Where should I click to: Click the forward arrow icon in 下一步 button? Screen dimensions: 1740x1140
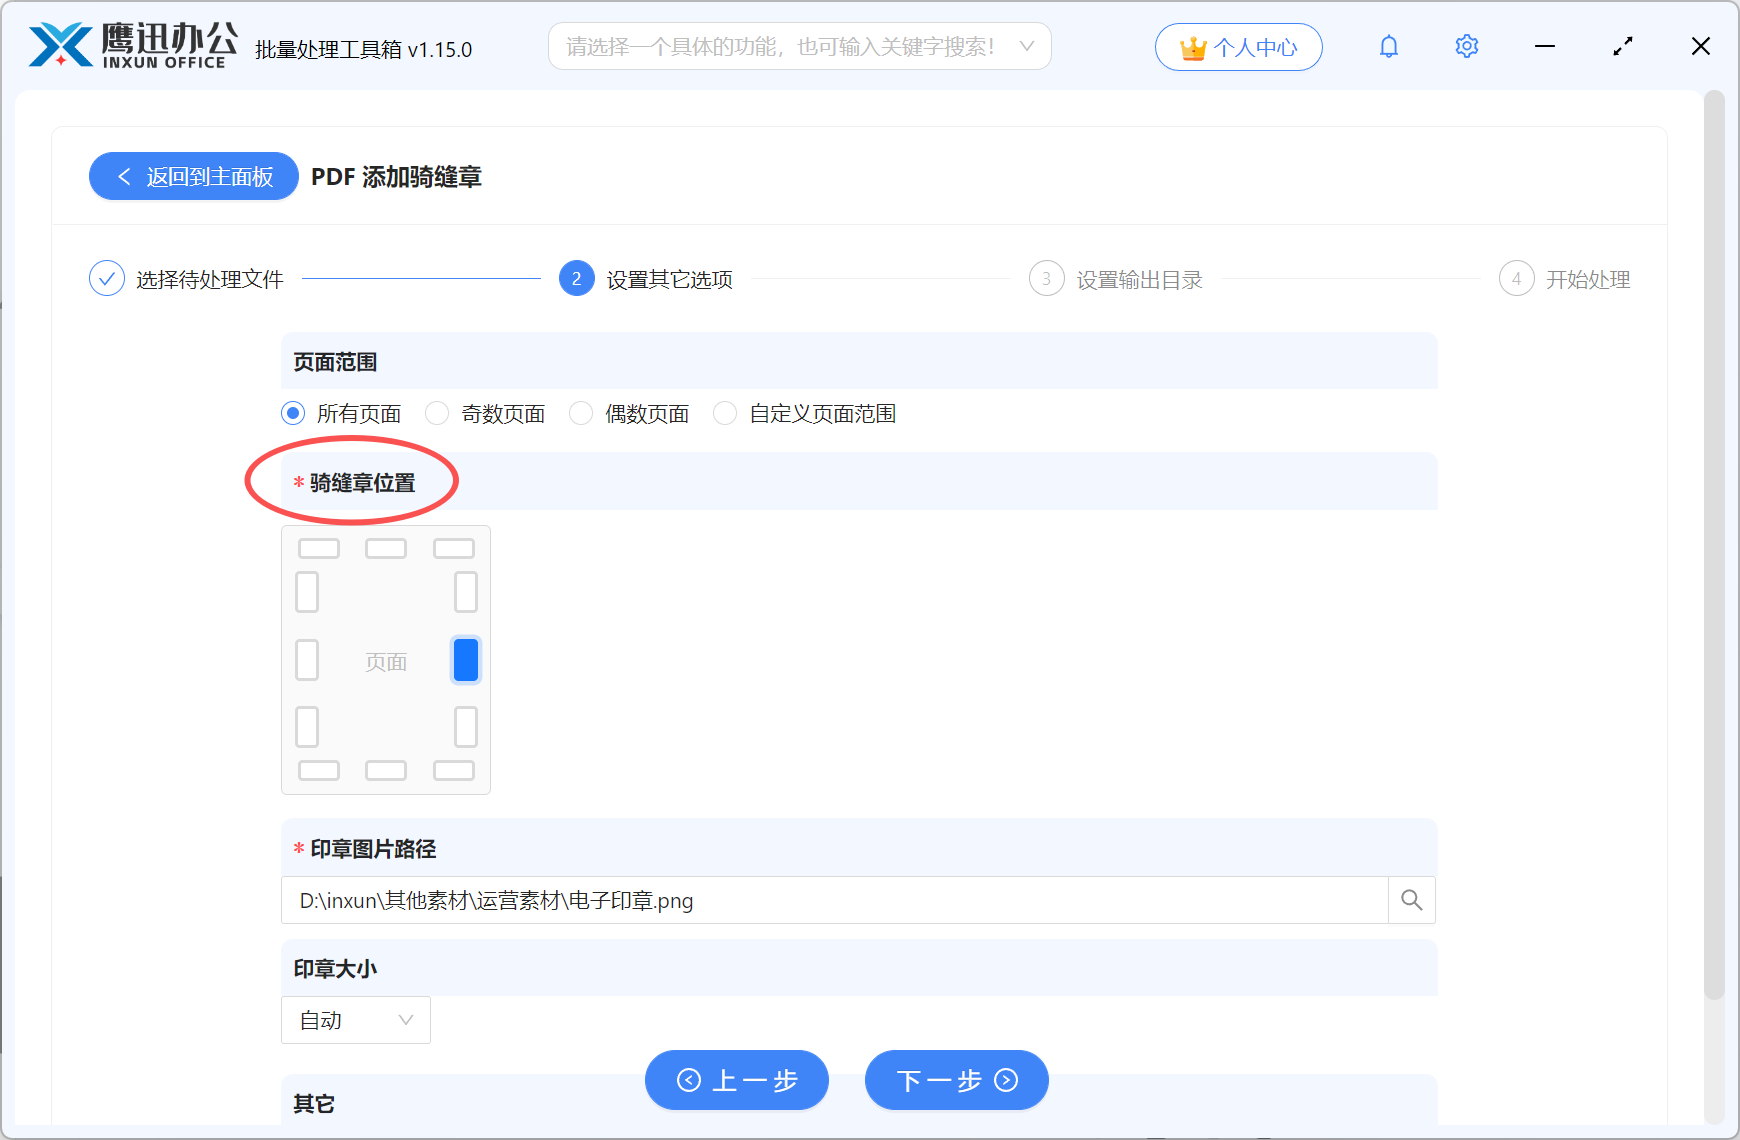click(1005, 1080)
